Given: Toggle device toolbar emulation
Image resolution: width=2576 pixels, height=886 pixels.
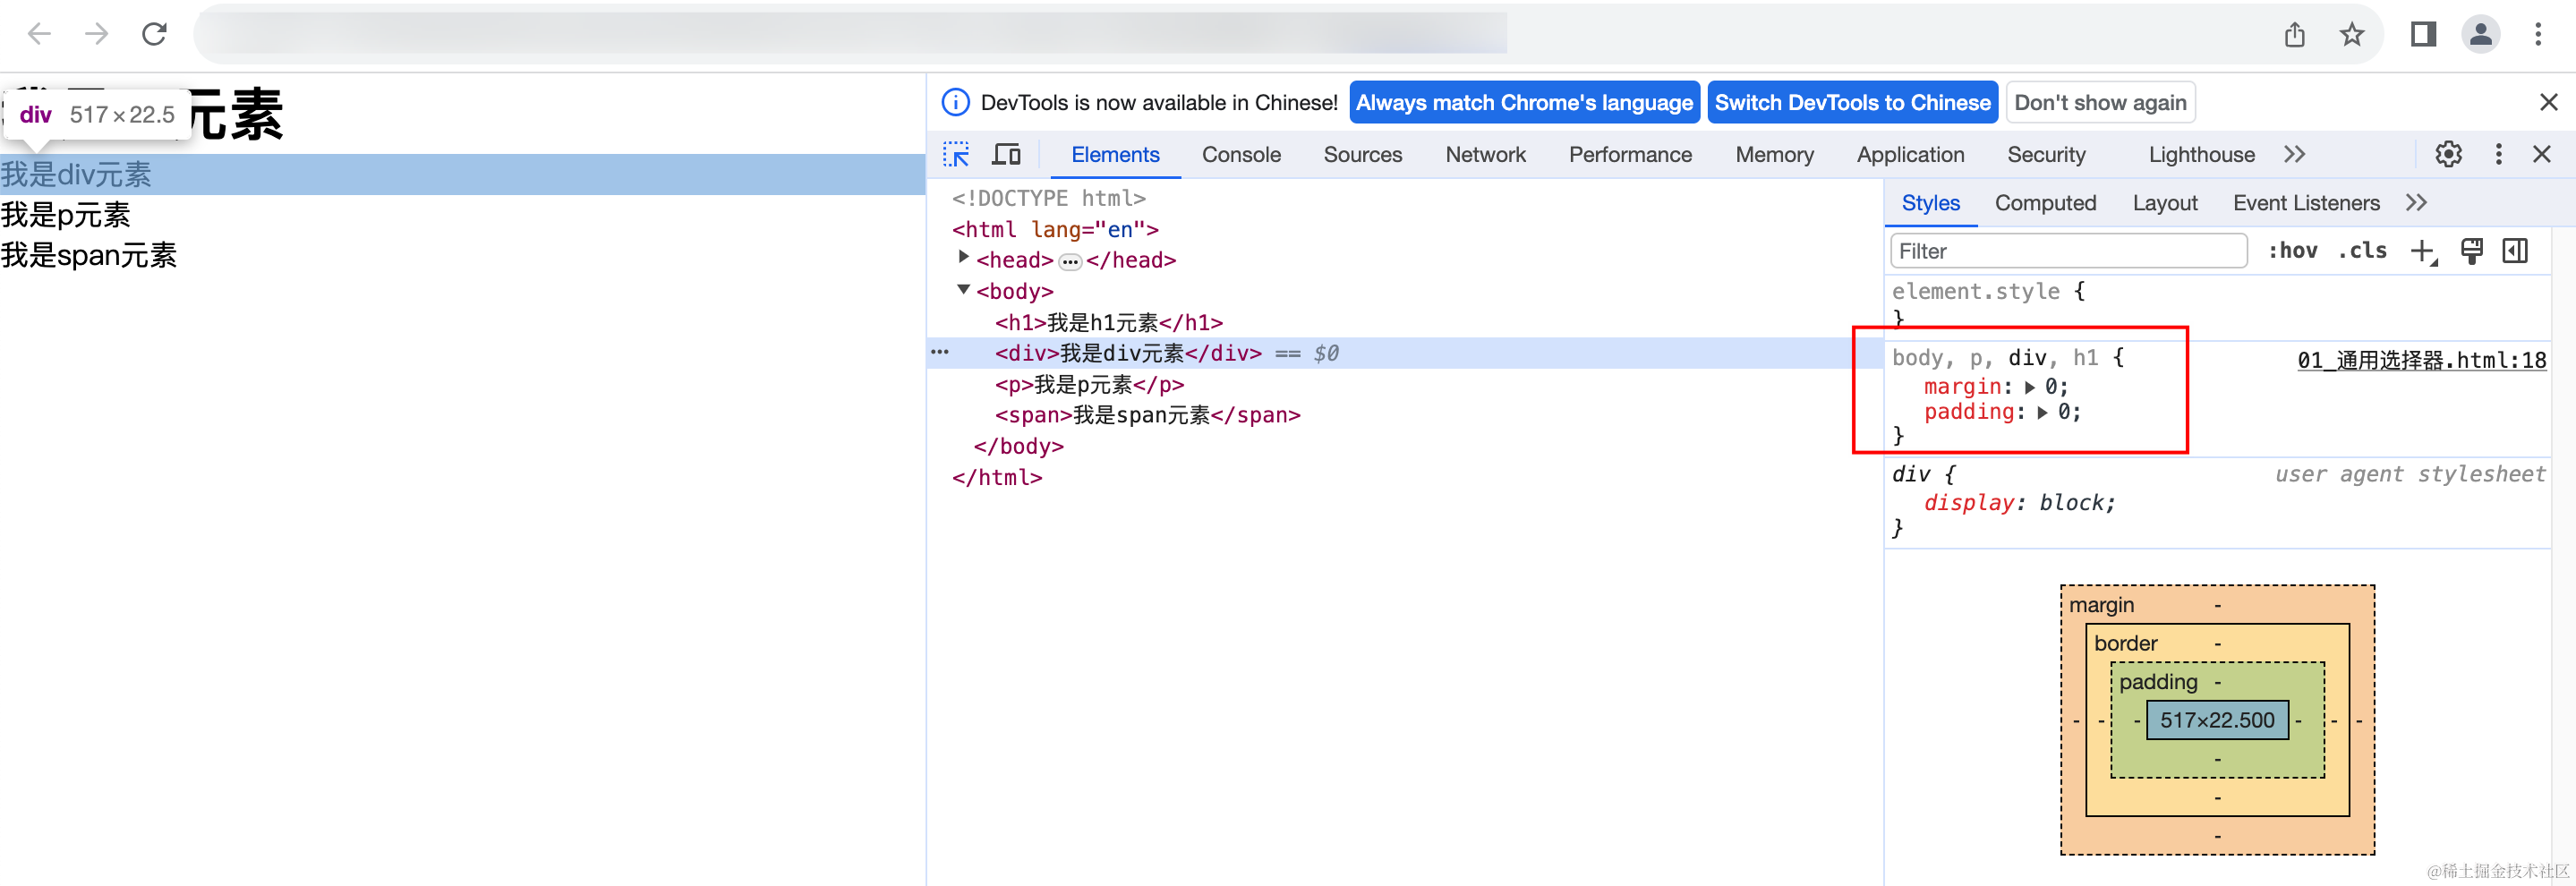Looking at the screenshot, I should point(1006,154).
